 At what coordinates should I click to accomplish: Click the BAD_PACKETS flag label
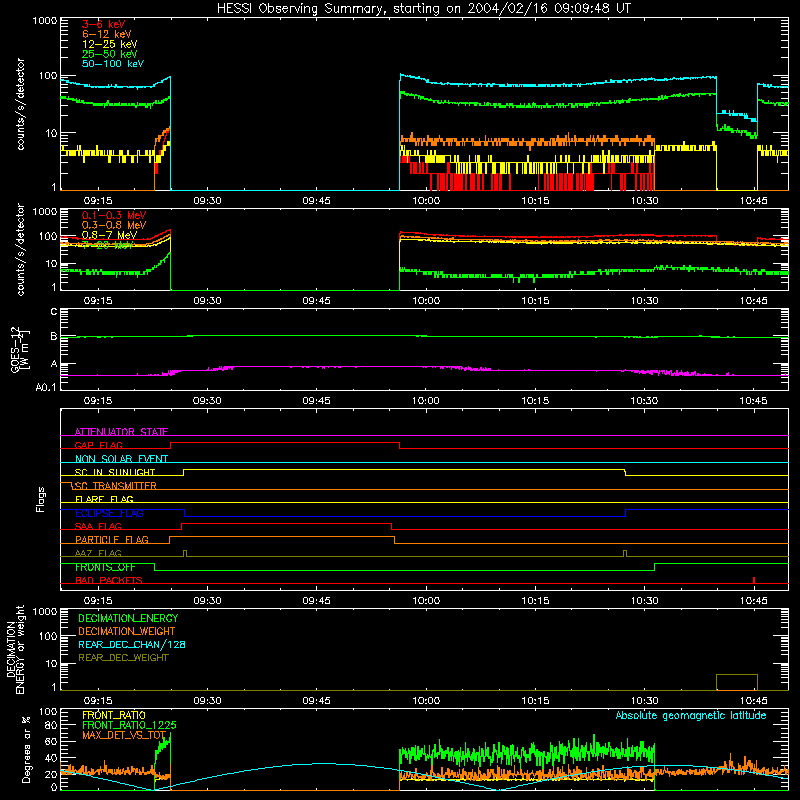click(x=109, y=580)
